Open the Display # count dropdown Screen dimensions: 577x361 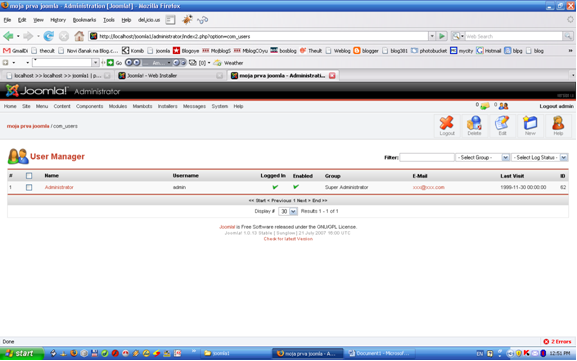pos(288,211)
